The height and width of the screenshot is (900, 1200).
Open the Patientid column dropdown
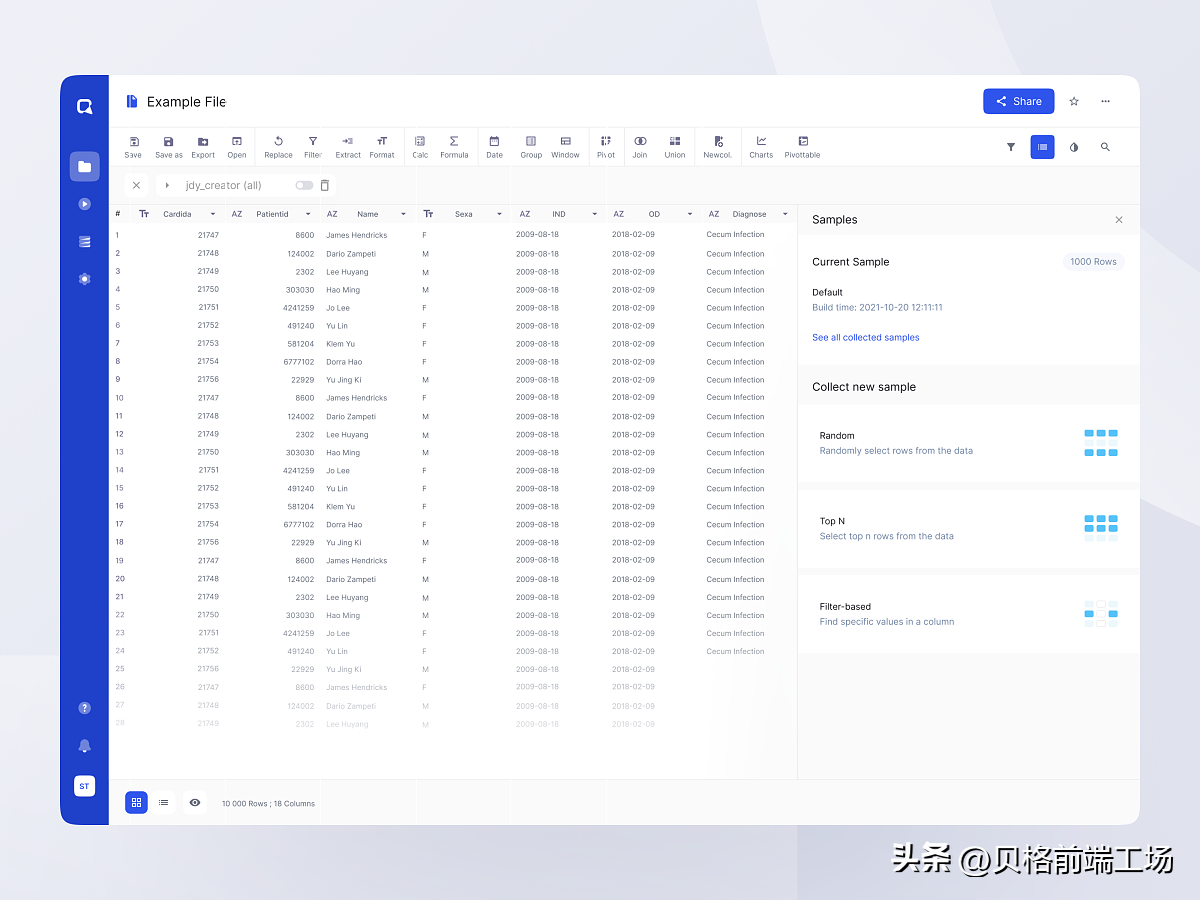click(x=308, y=214)
